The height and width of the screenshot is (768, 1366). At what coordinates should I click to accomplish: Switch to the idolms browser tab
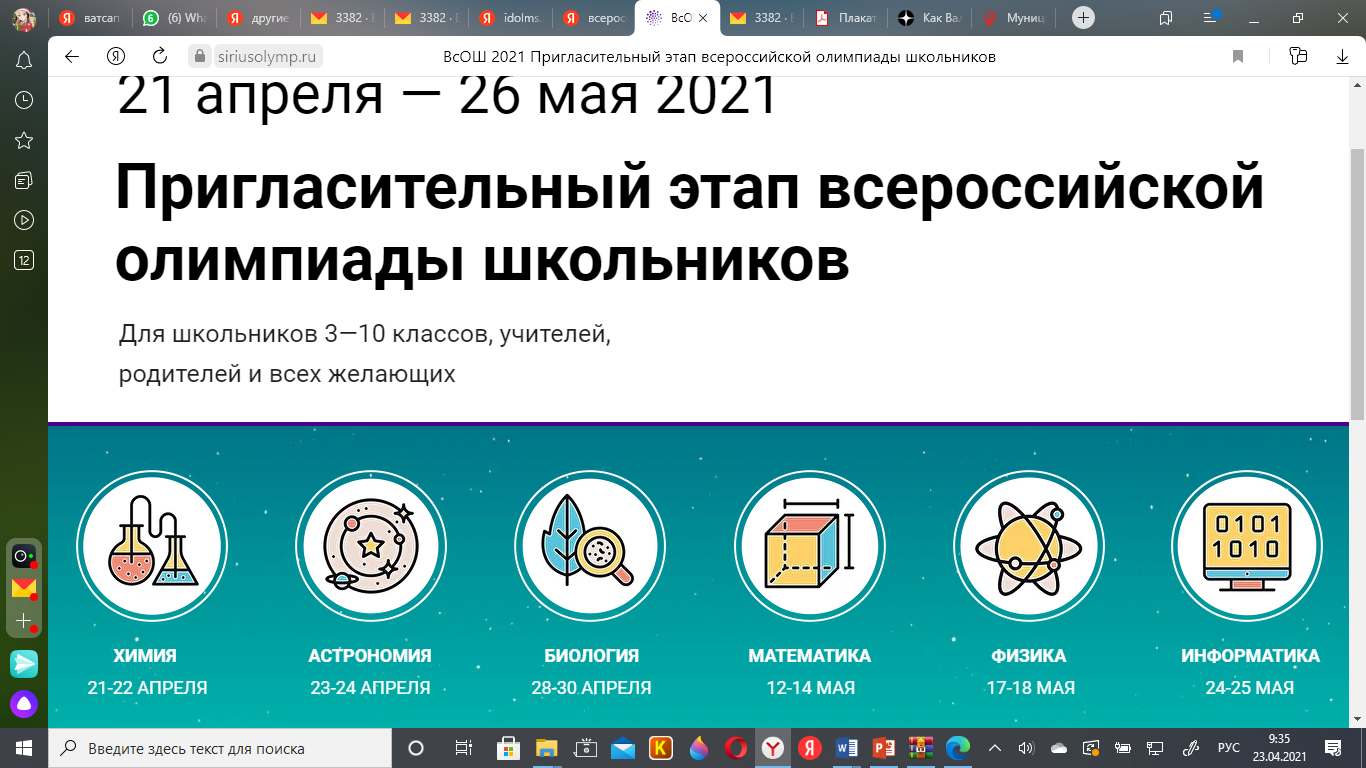click(x=513, y=18)
